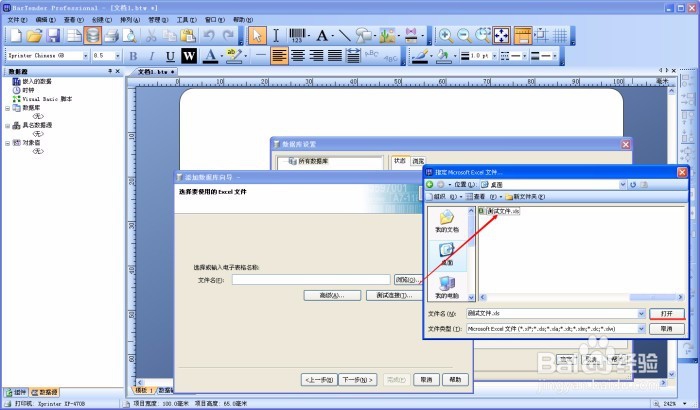700x410 pixels.
Task: Click the Paste clipboard icon
Action: point(188,36)
